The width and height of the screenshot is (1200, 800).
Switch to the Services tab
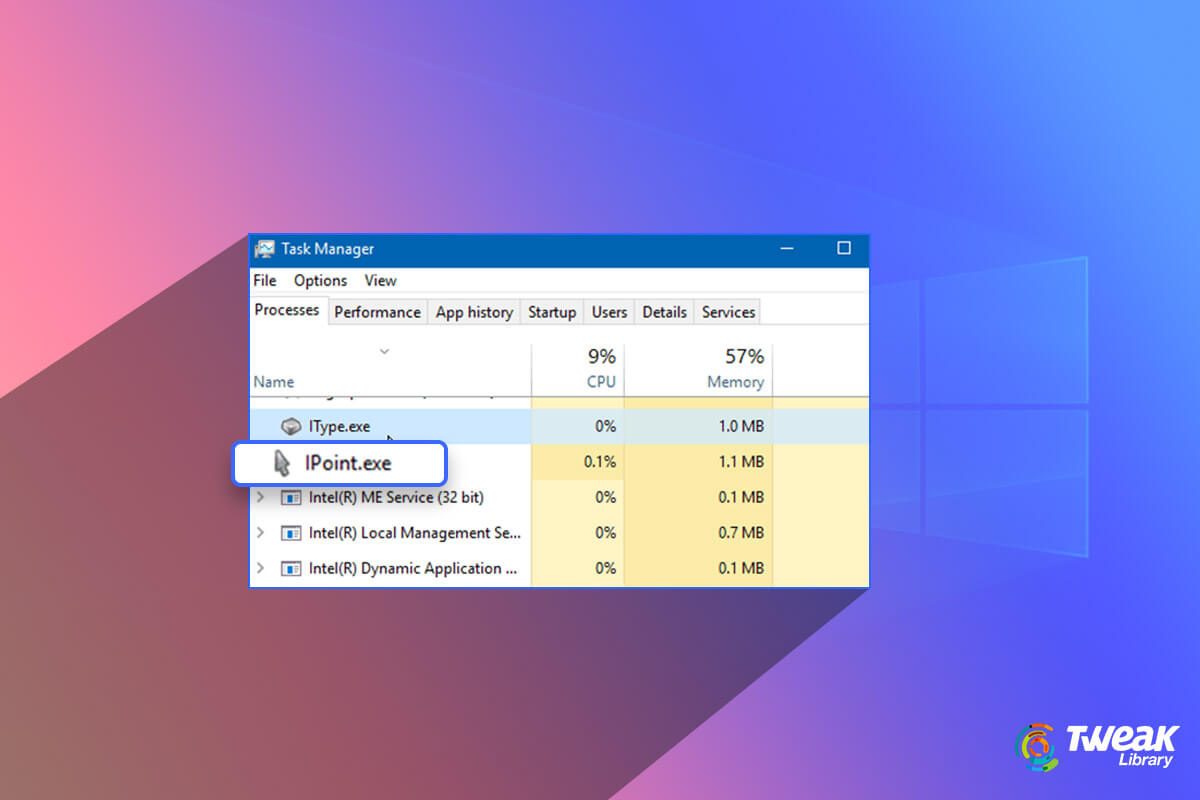pyautogui.click(x=727, y=312)
